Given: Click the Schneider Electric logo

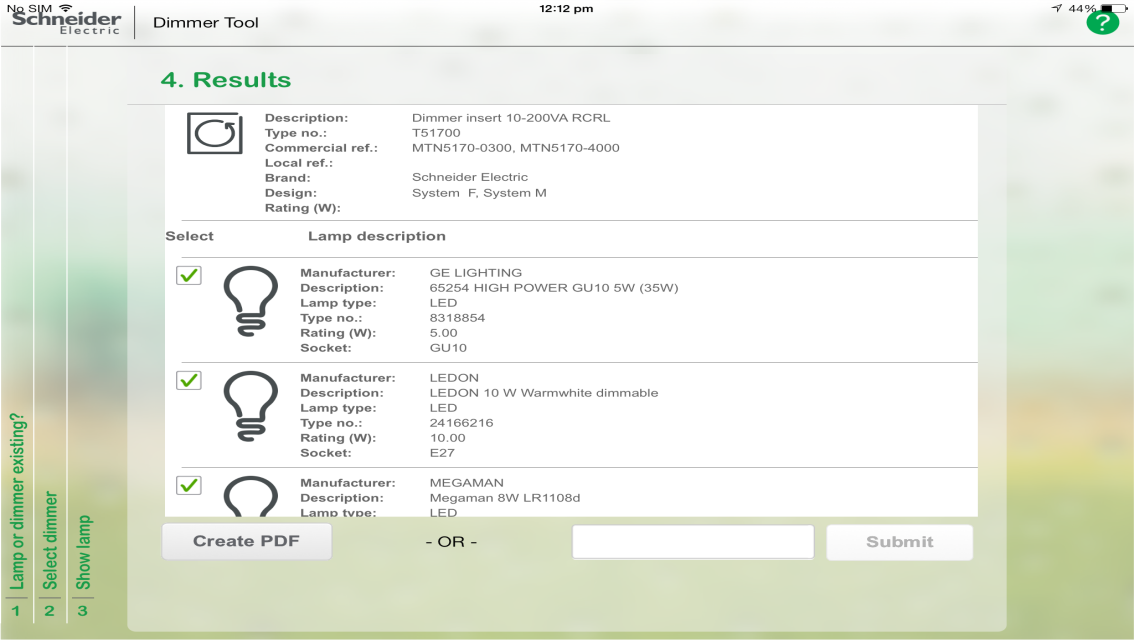Looking at the screenshot, I should tap(67, 22).
